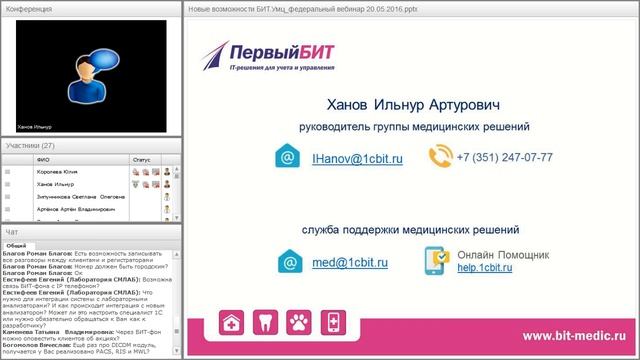Select participant Зипунникова Светлана Олеговна

[81, 197]
